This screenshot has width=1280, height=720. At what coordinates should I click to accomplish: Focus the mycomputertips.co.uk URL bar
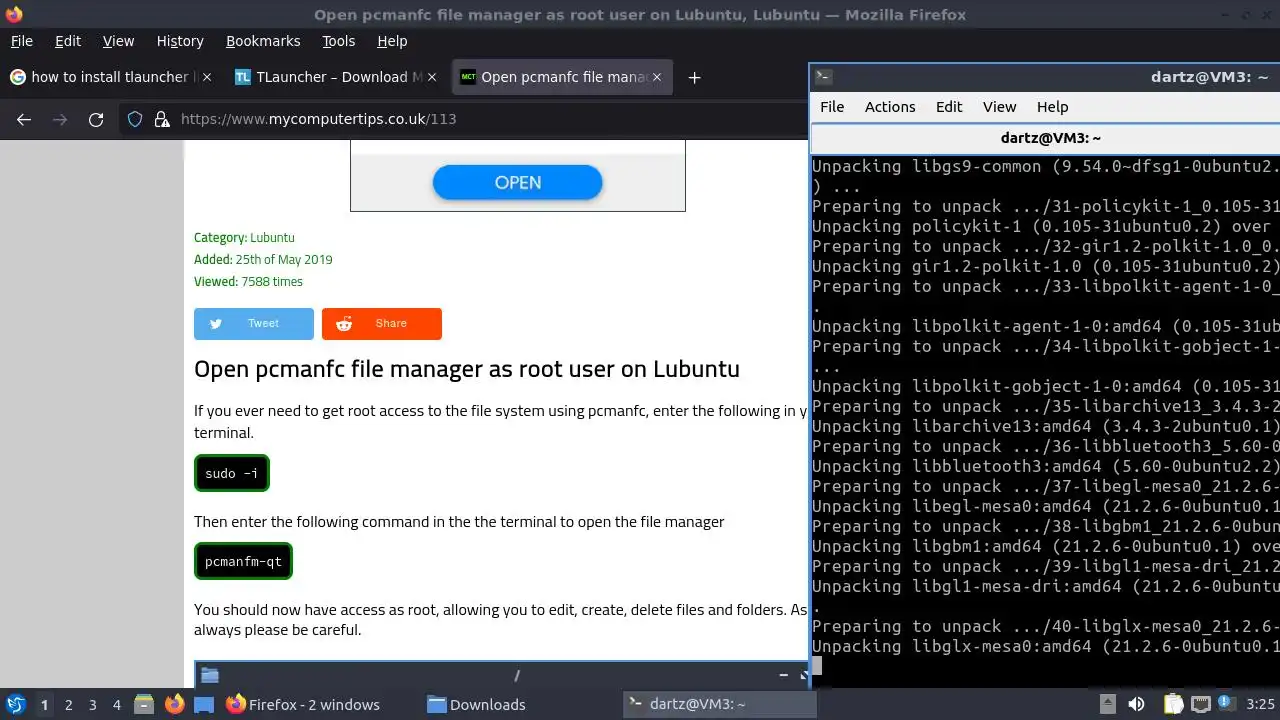pos(318,119)
